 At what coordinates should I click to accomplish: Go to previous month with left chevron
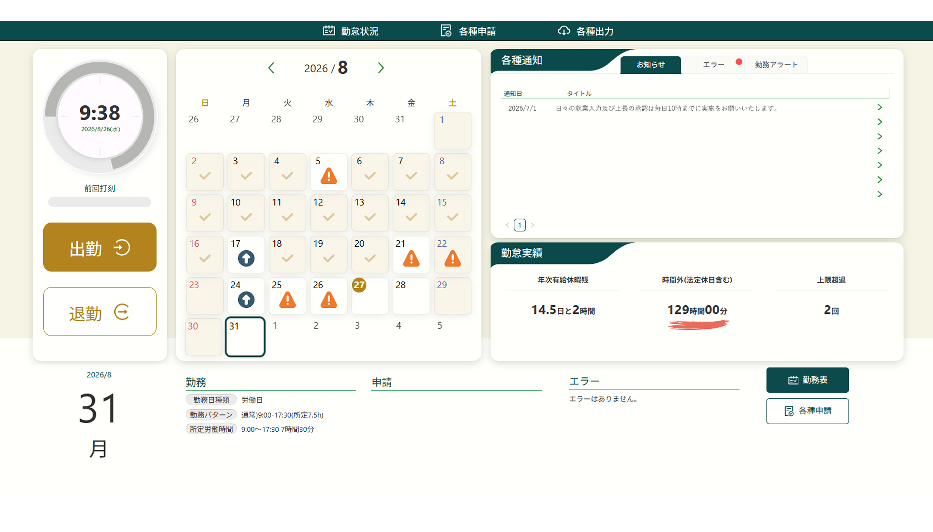click(271, 68)
